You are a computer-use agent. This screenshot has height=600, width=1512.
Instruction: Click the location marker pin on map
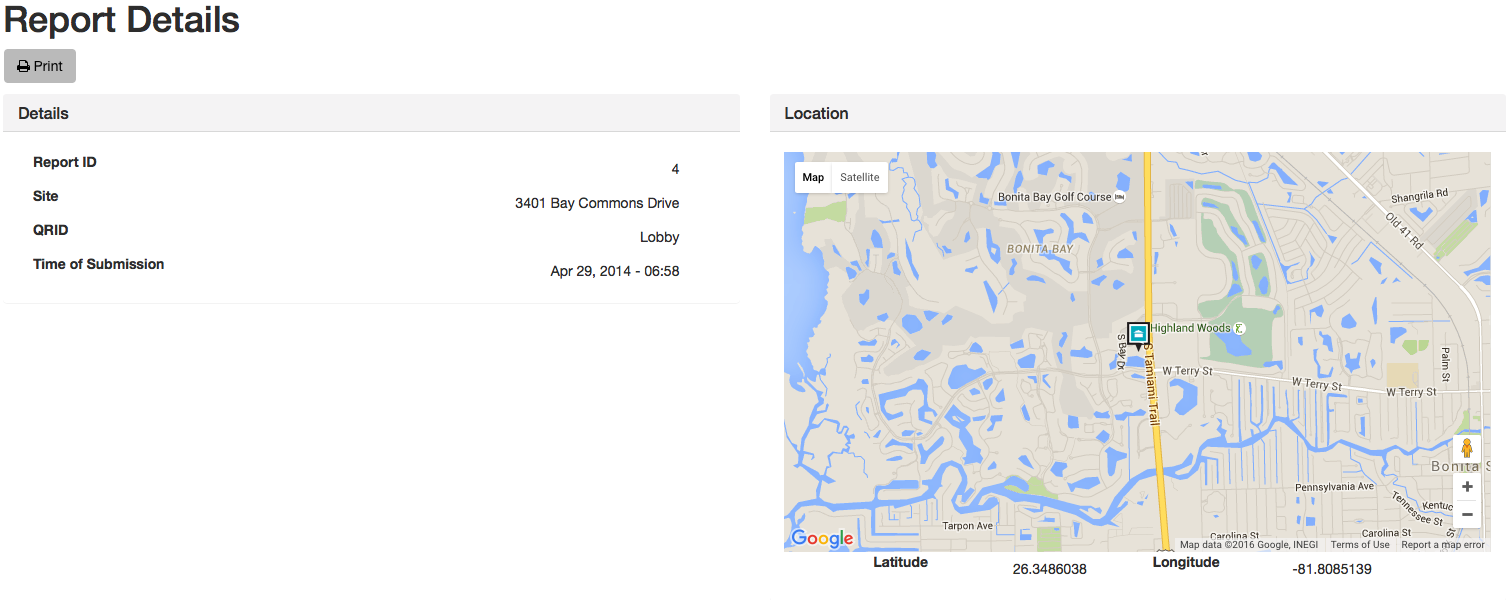(1137, 334)
